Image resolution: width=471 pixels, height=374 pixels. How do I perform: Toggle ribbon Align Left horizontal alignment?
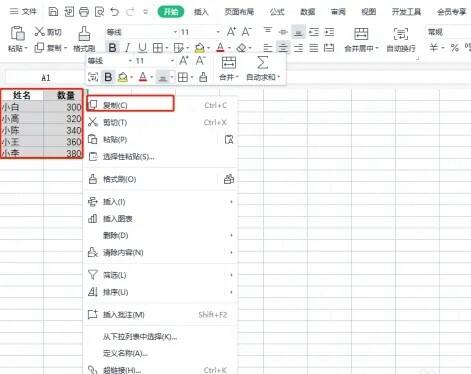click(268, 48)
